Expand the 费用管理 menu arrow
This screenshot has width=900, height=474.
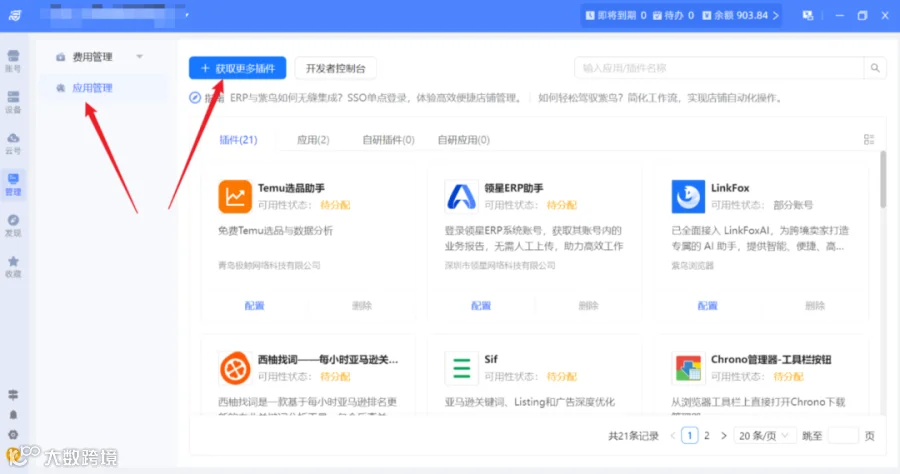[139, 57]
